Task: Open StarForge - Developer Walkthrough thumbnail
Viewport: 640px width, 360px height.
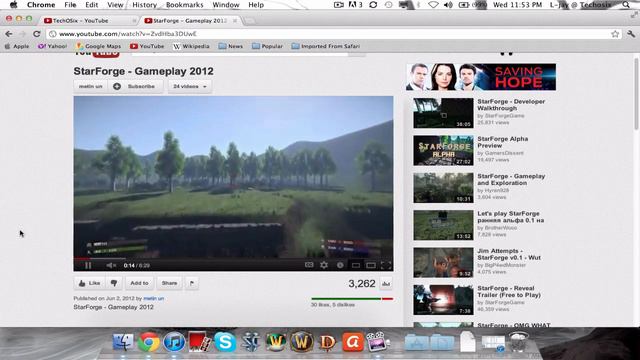Action: click(x=443, y=113)
